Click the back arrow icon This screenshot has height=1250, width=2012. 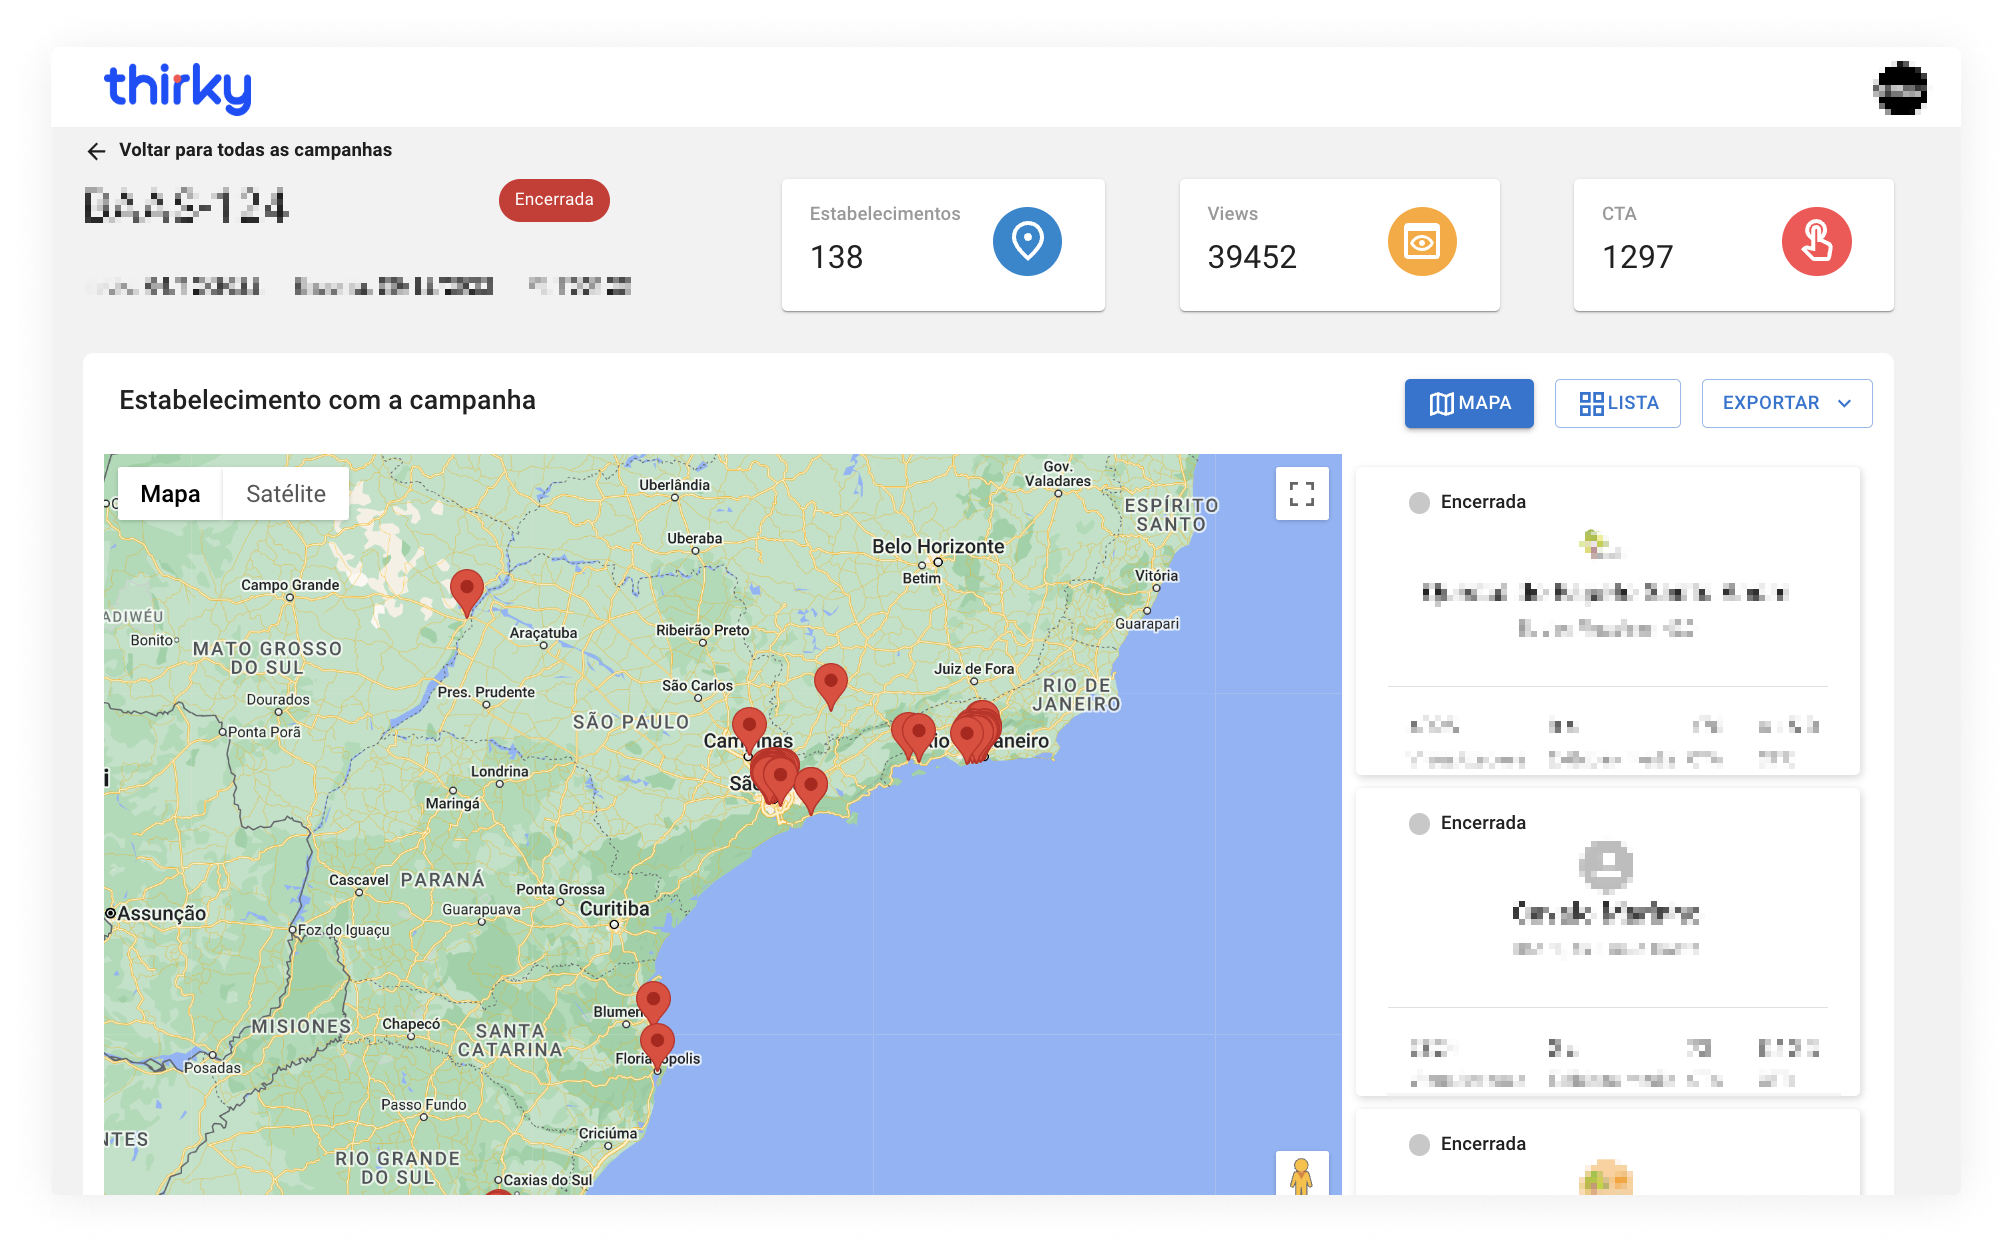96,151
